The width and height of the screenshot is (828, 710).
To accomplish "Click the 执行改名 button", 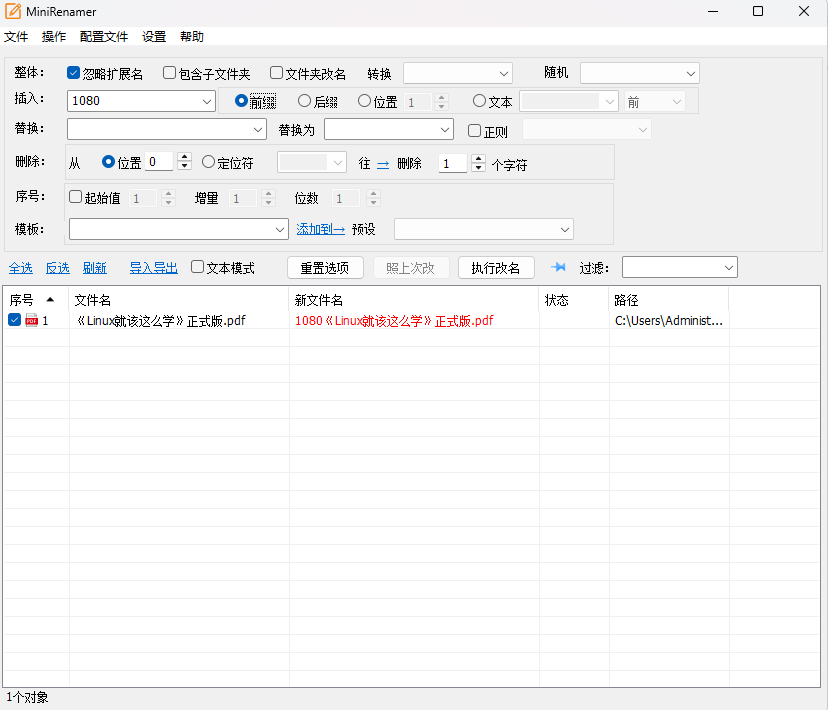I will [496, 267].
